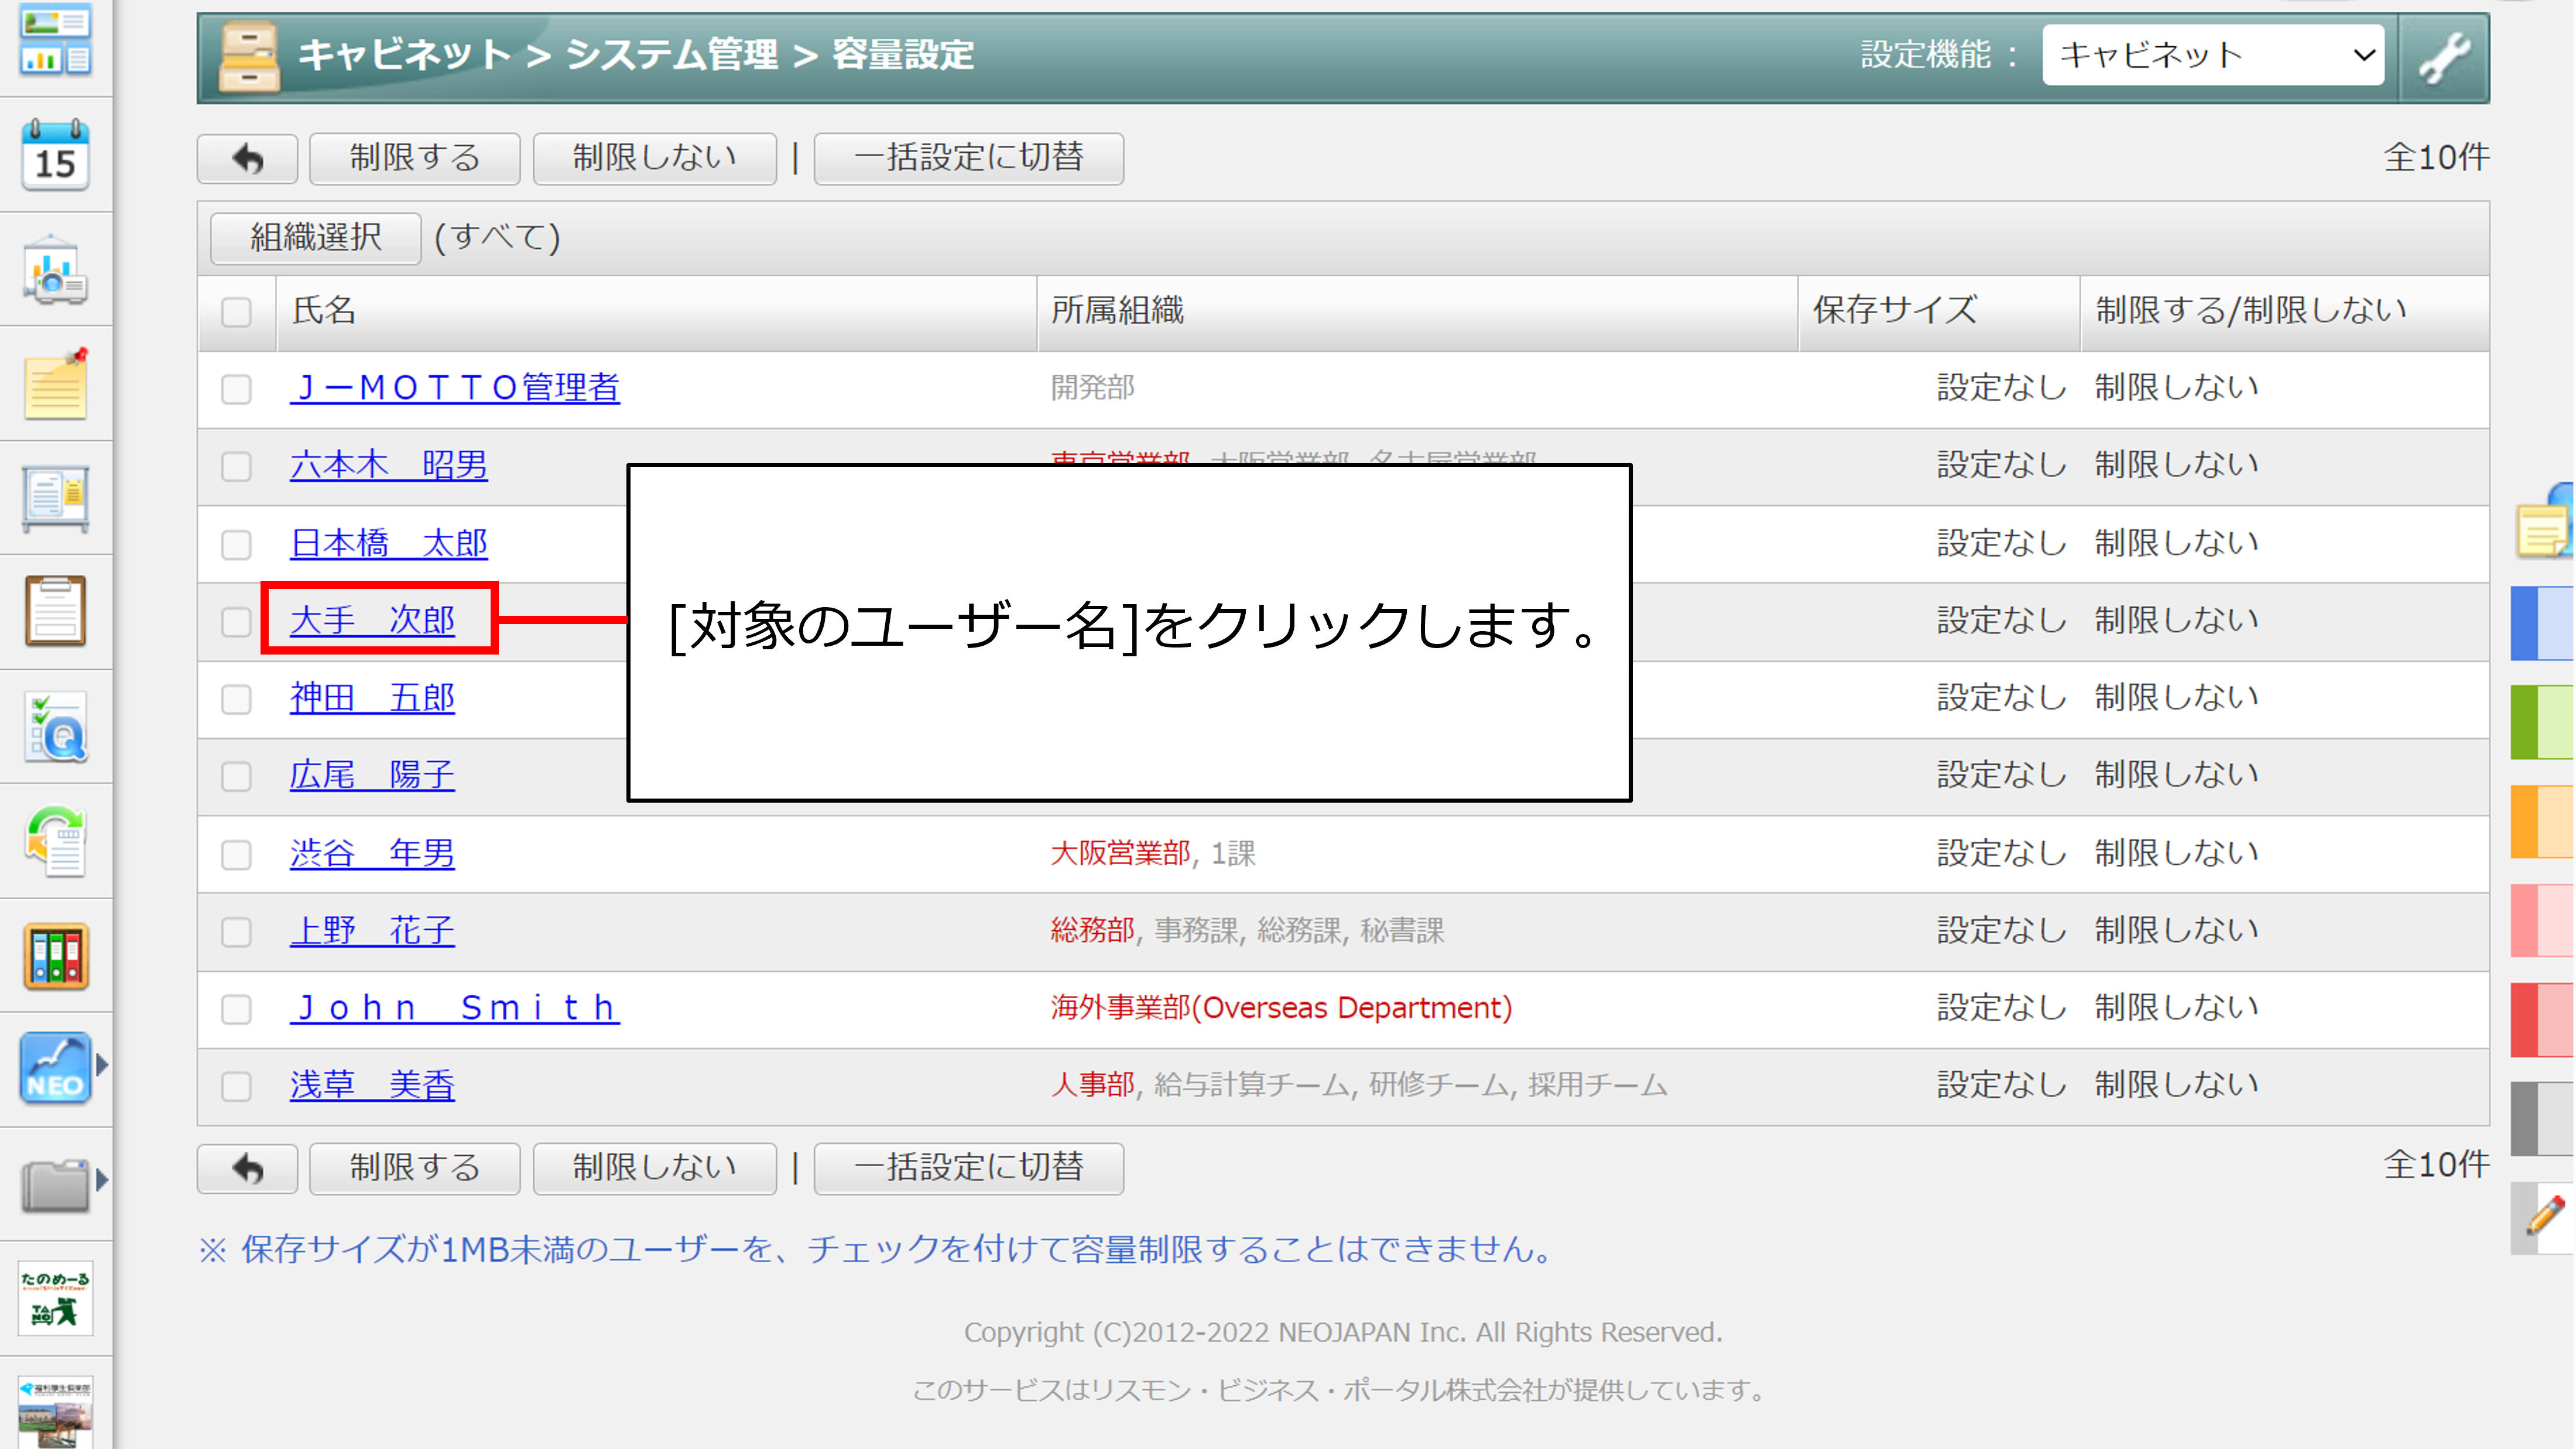Open the clipboard icon in left sidebar
Screen dimensions: 2576x1449
pos(55,610)
